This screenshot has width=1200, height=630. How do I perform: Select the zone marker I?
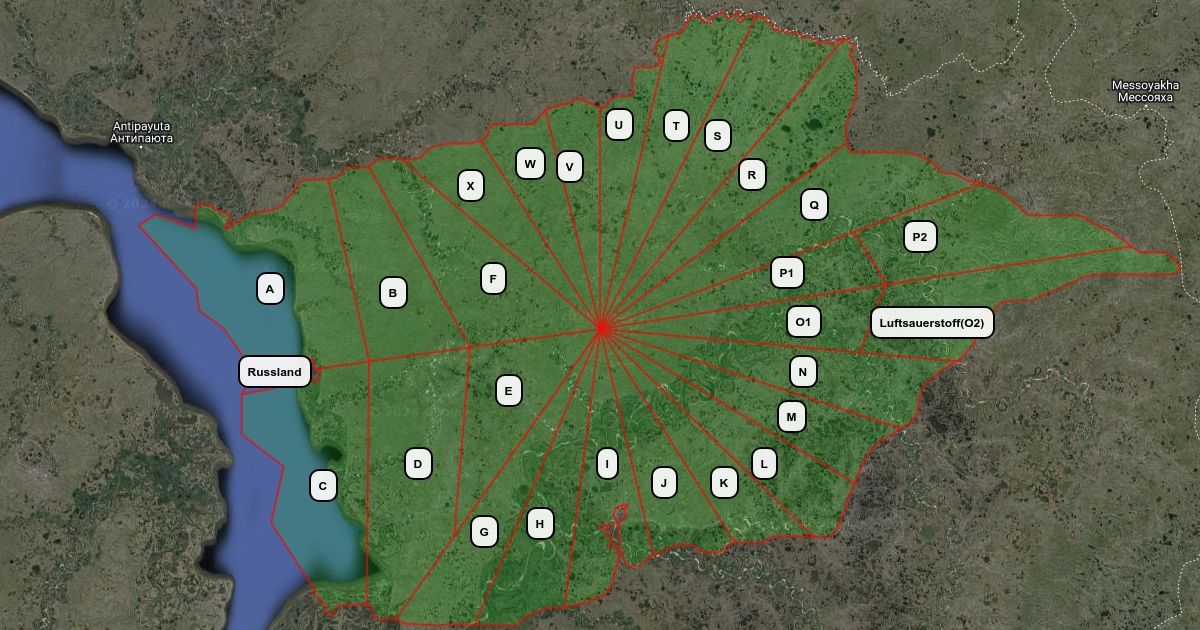click(x=607, y=463)
